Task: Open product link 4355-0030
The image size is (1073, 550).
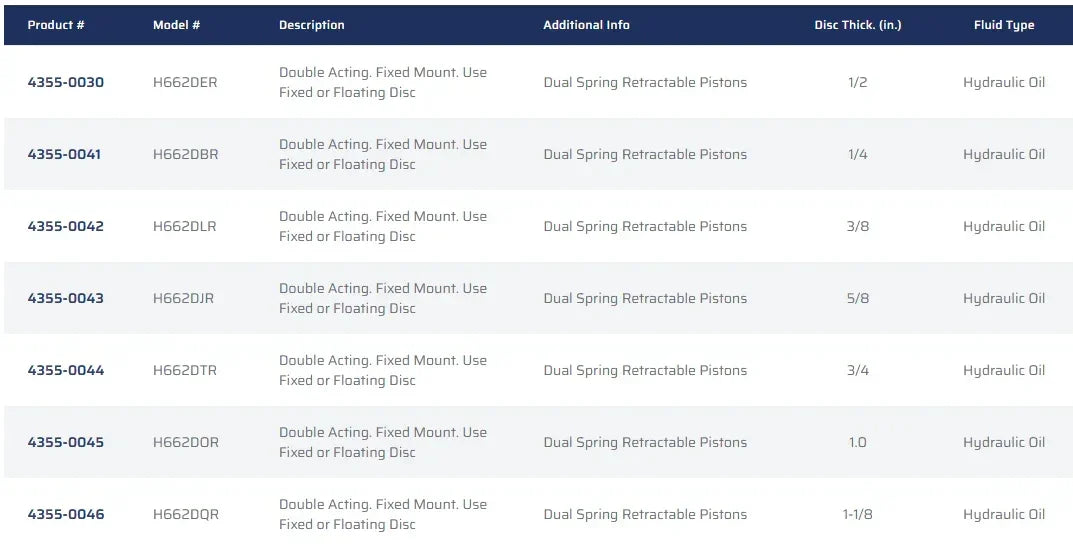Action: pyautogui.click(x=65, y=82)
